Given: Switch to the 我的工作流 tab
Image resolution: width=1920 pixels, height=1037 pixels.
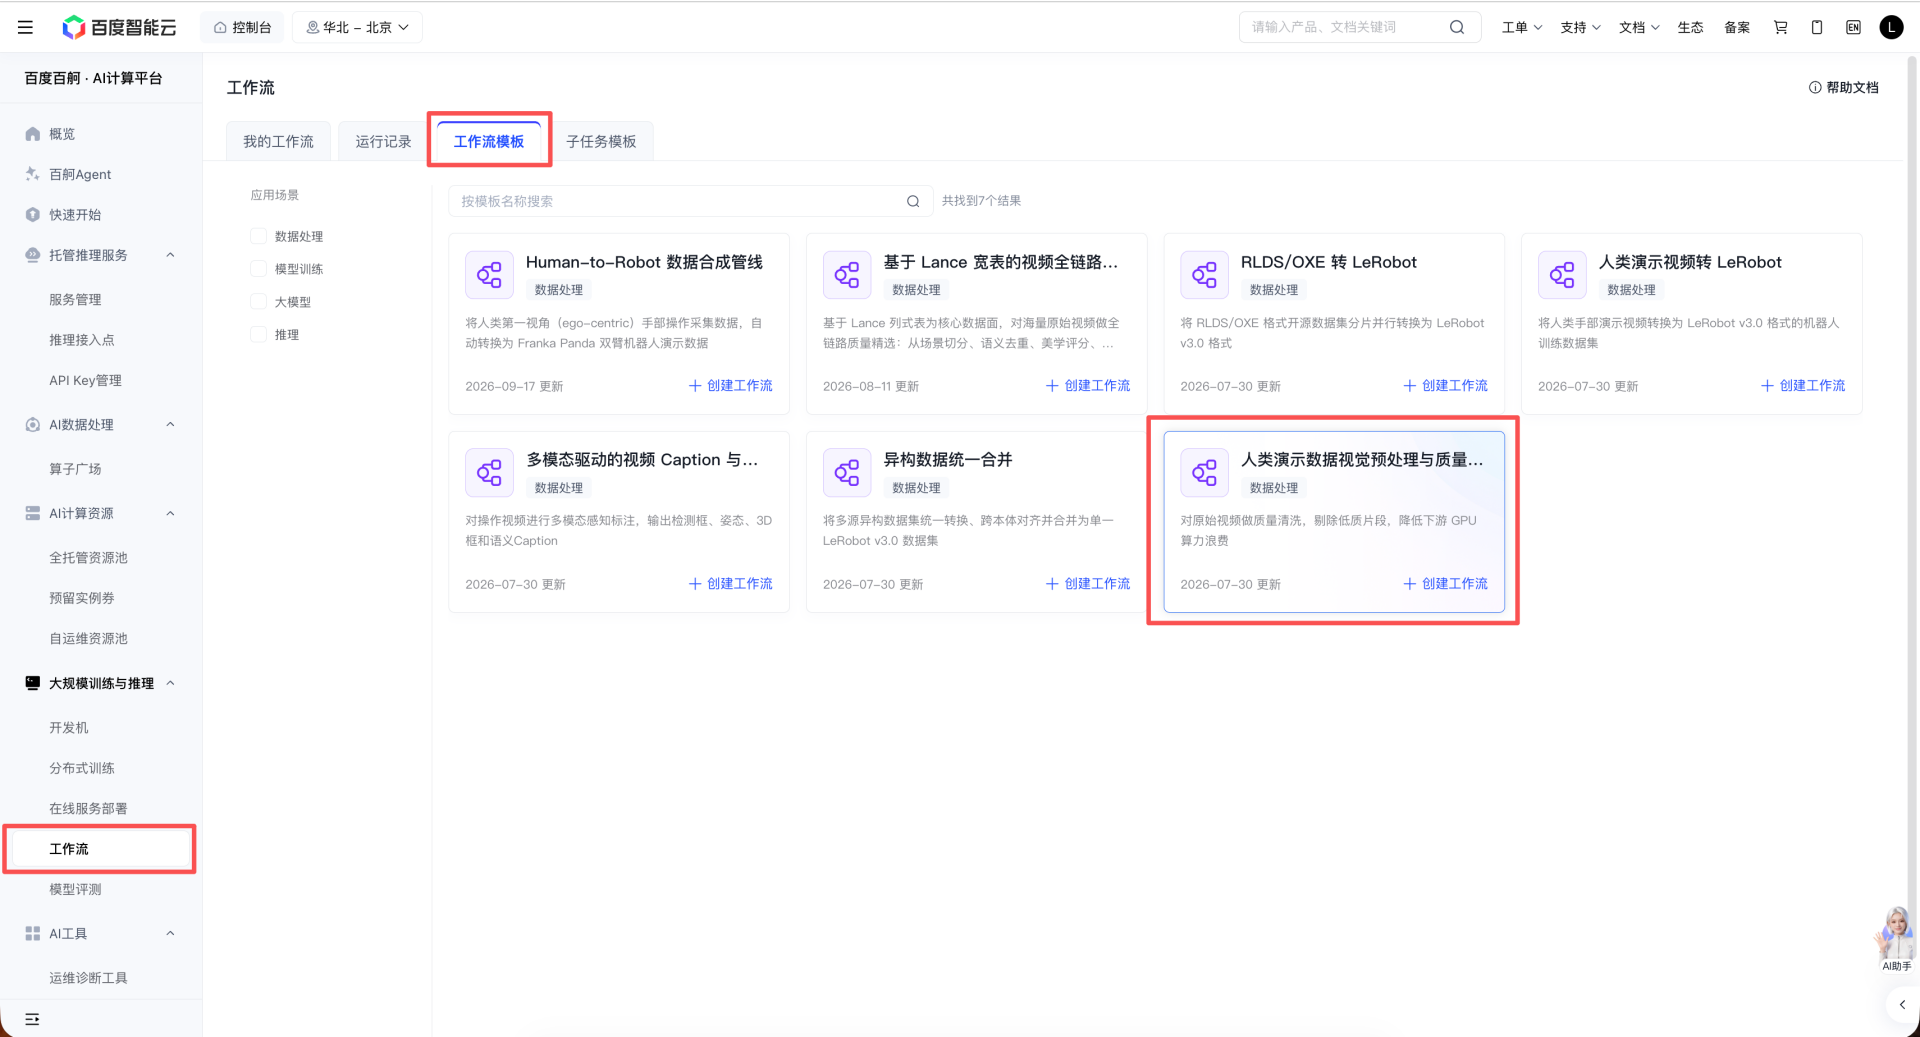Looking at the screenshot, I should pyautogui.click(x=278, y=141).
